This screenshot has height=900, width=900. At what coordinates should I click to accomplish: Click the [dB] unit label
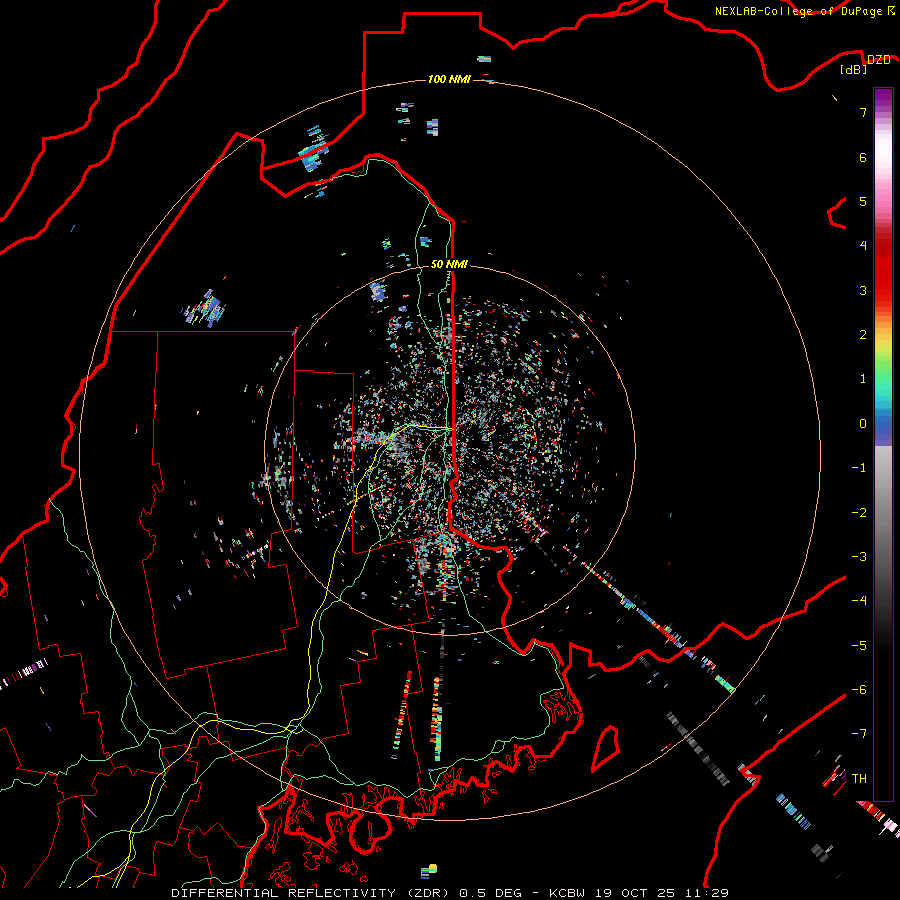pyautogui.click(x=854, y=69)
